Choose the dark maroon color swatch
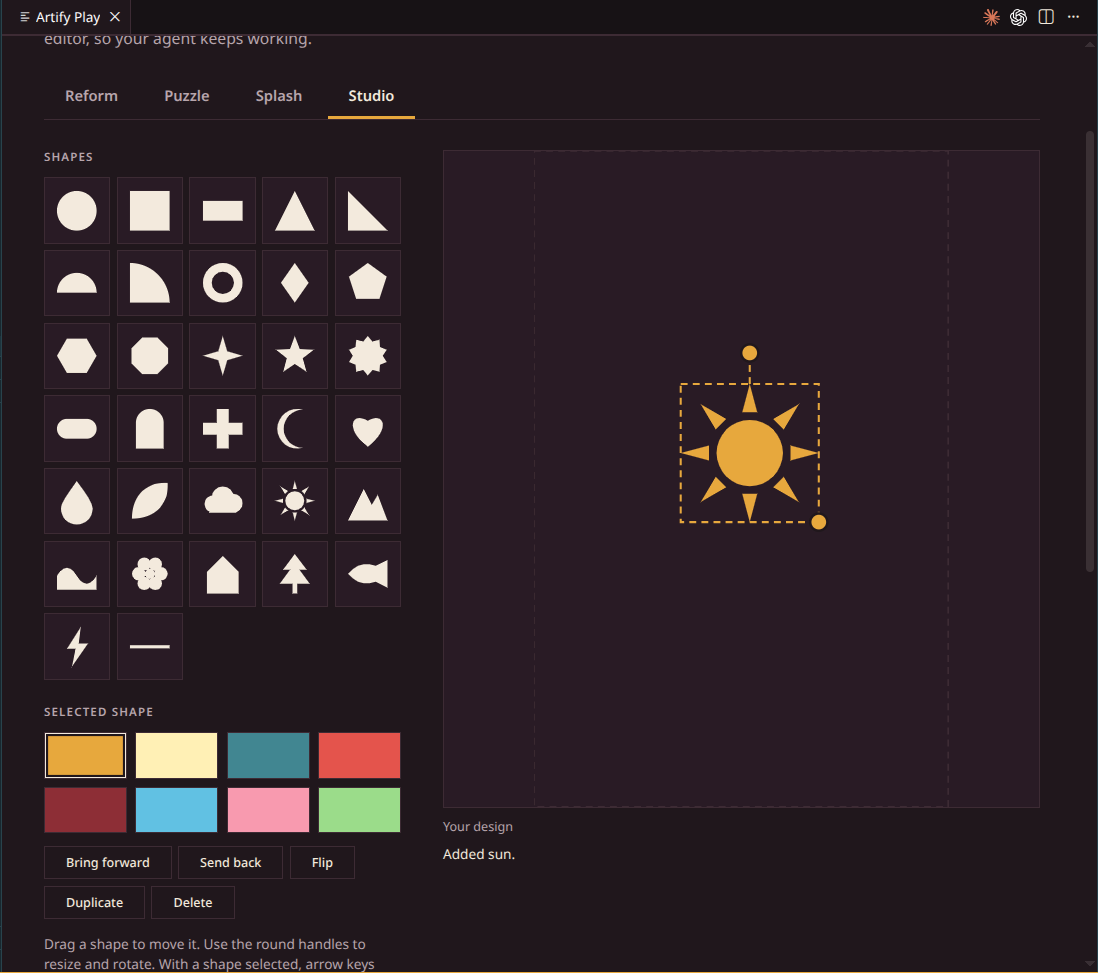Image resolution: width=1098 pixels, height=973 pixels. [85, 810]
